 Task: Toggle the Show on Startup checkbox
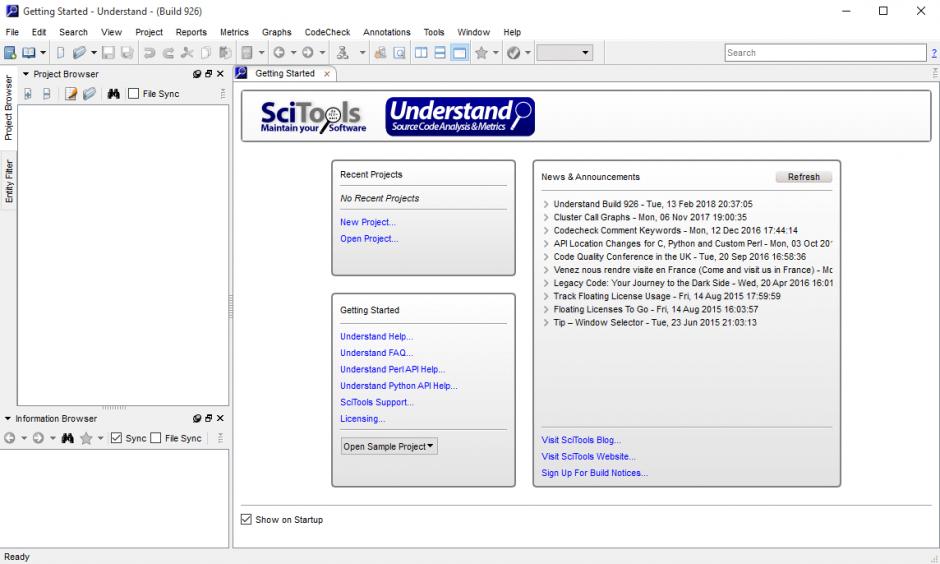[x=247, y=520]
